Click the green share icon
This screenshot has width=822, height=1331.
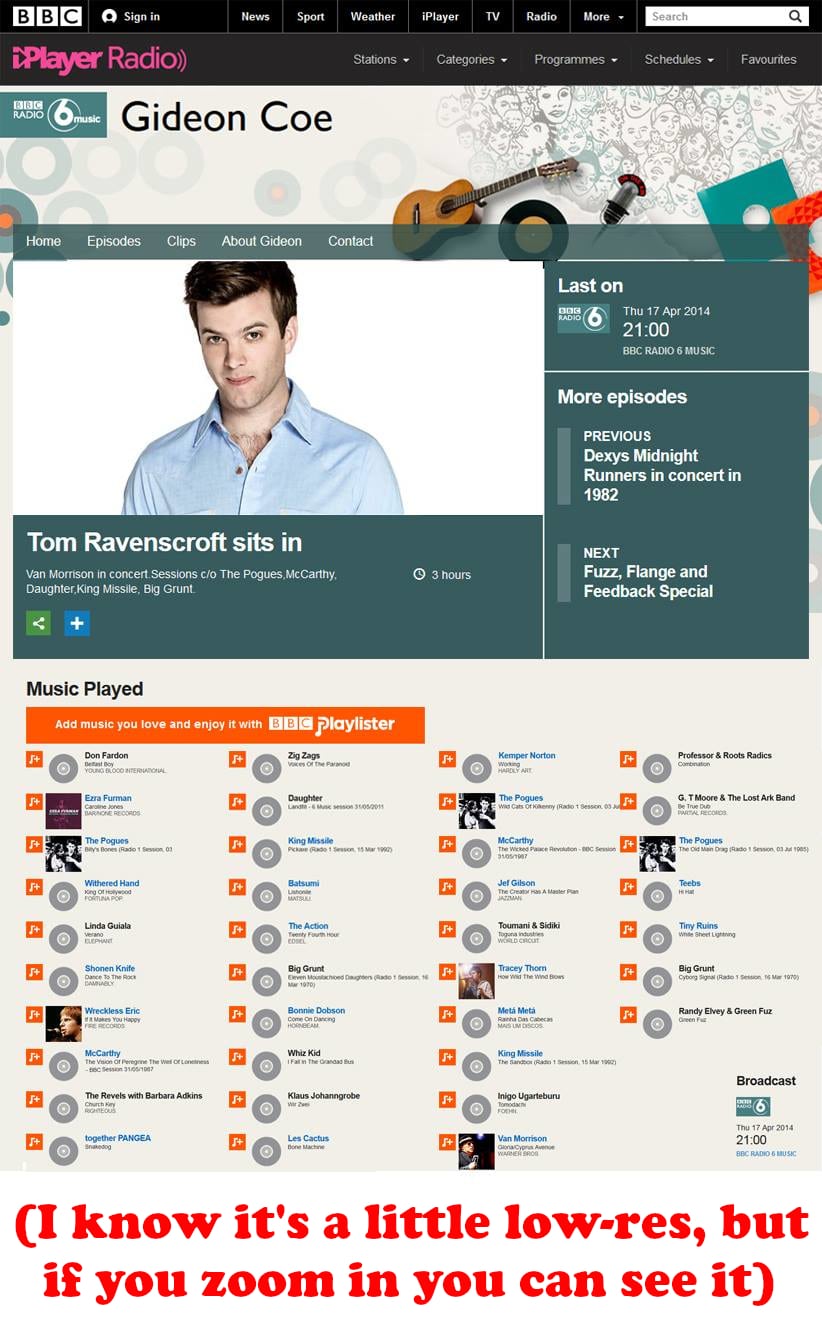coord(38,623)
